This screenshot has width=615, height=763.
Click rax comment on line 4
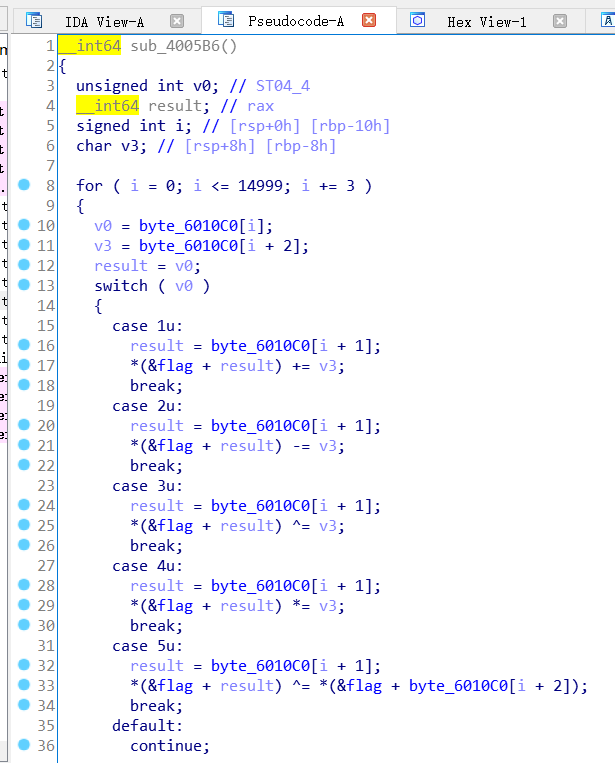[261, 106]
